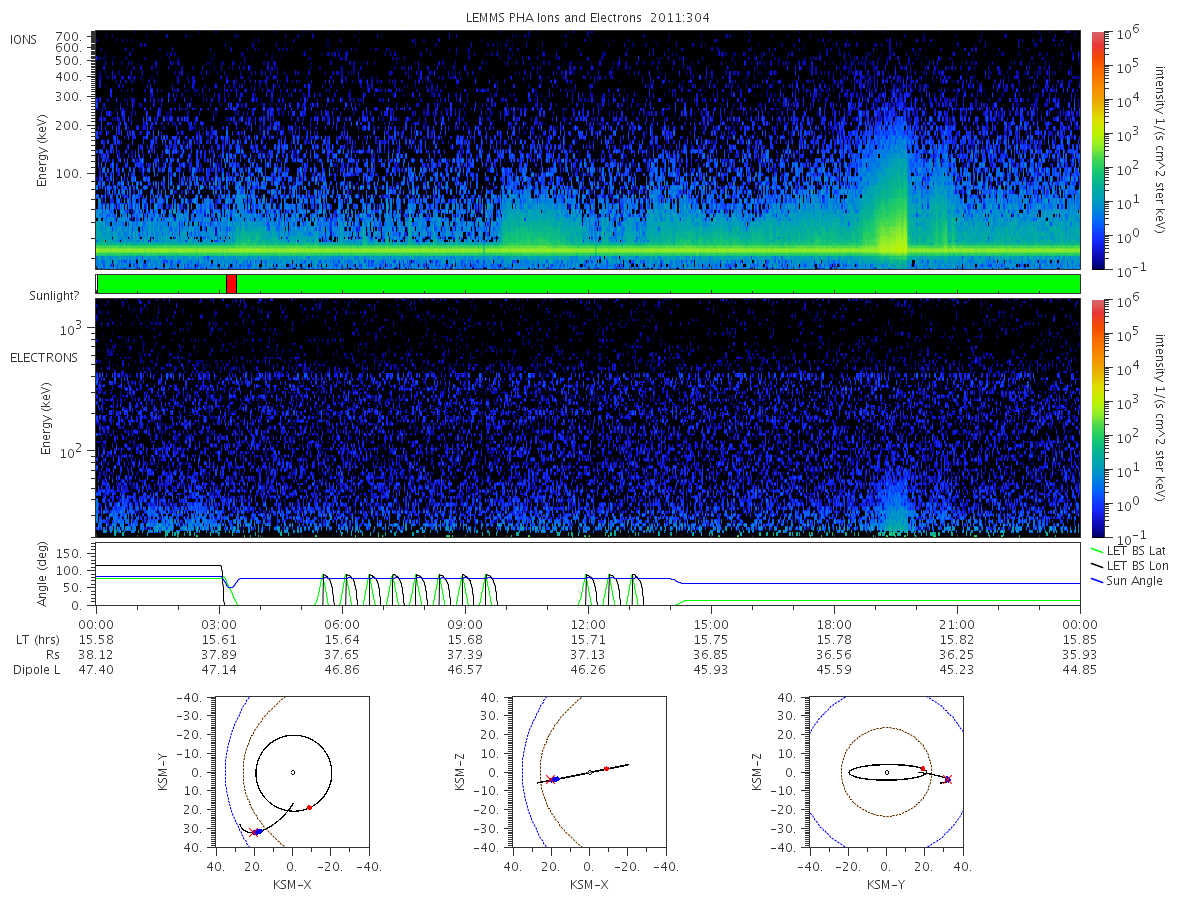Click the KSM-X KSM-Z orbit plot
Screen dimensions: 1200x900
tap(589, 772)
